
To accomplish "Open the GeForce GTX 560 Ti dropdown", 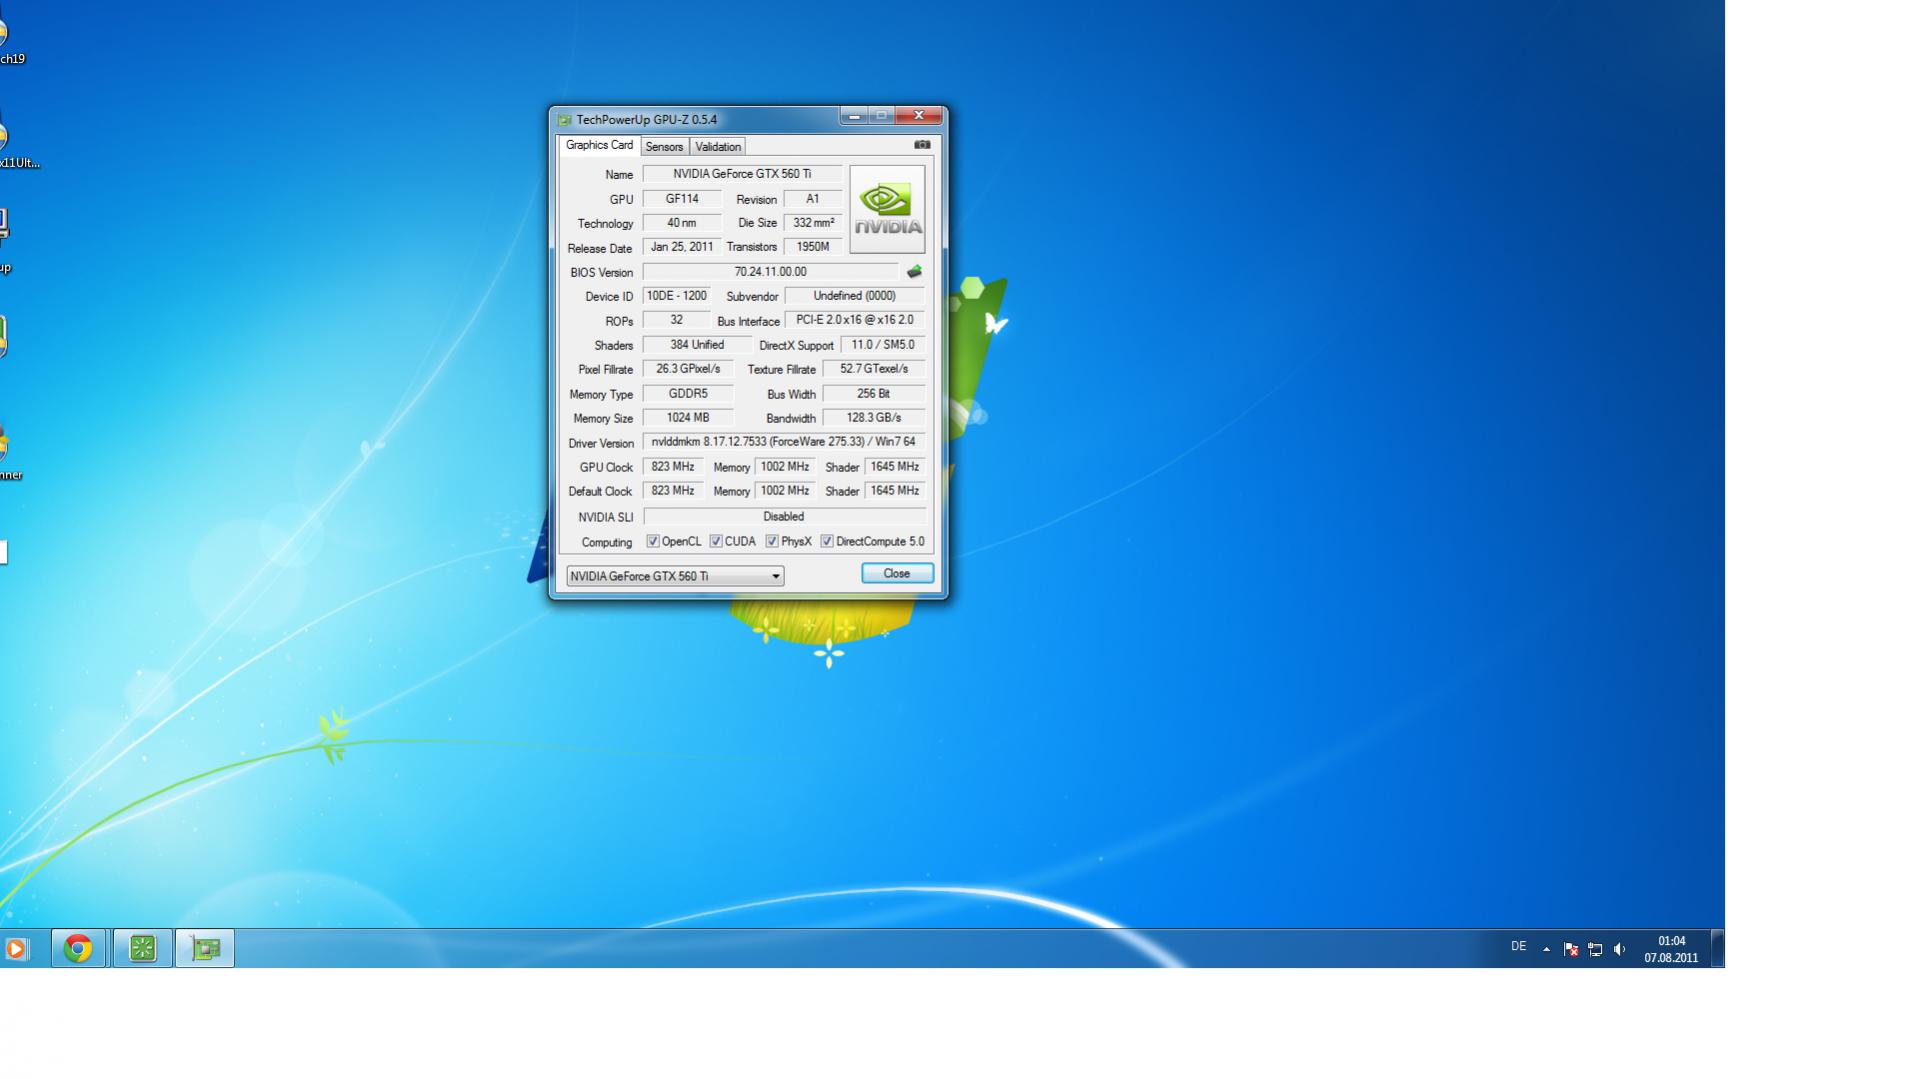I will point(675,576).
